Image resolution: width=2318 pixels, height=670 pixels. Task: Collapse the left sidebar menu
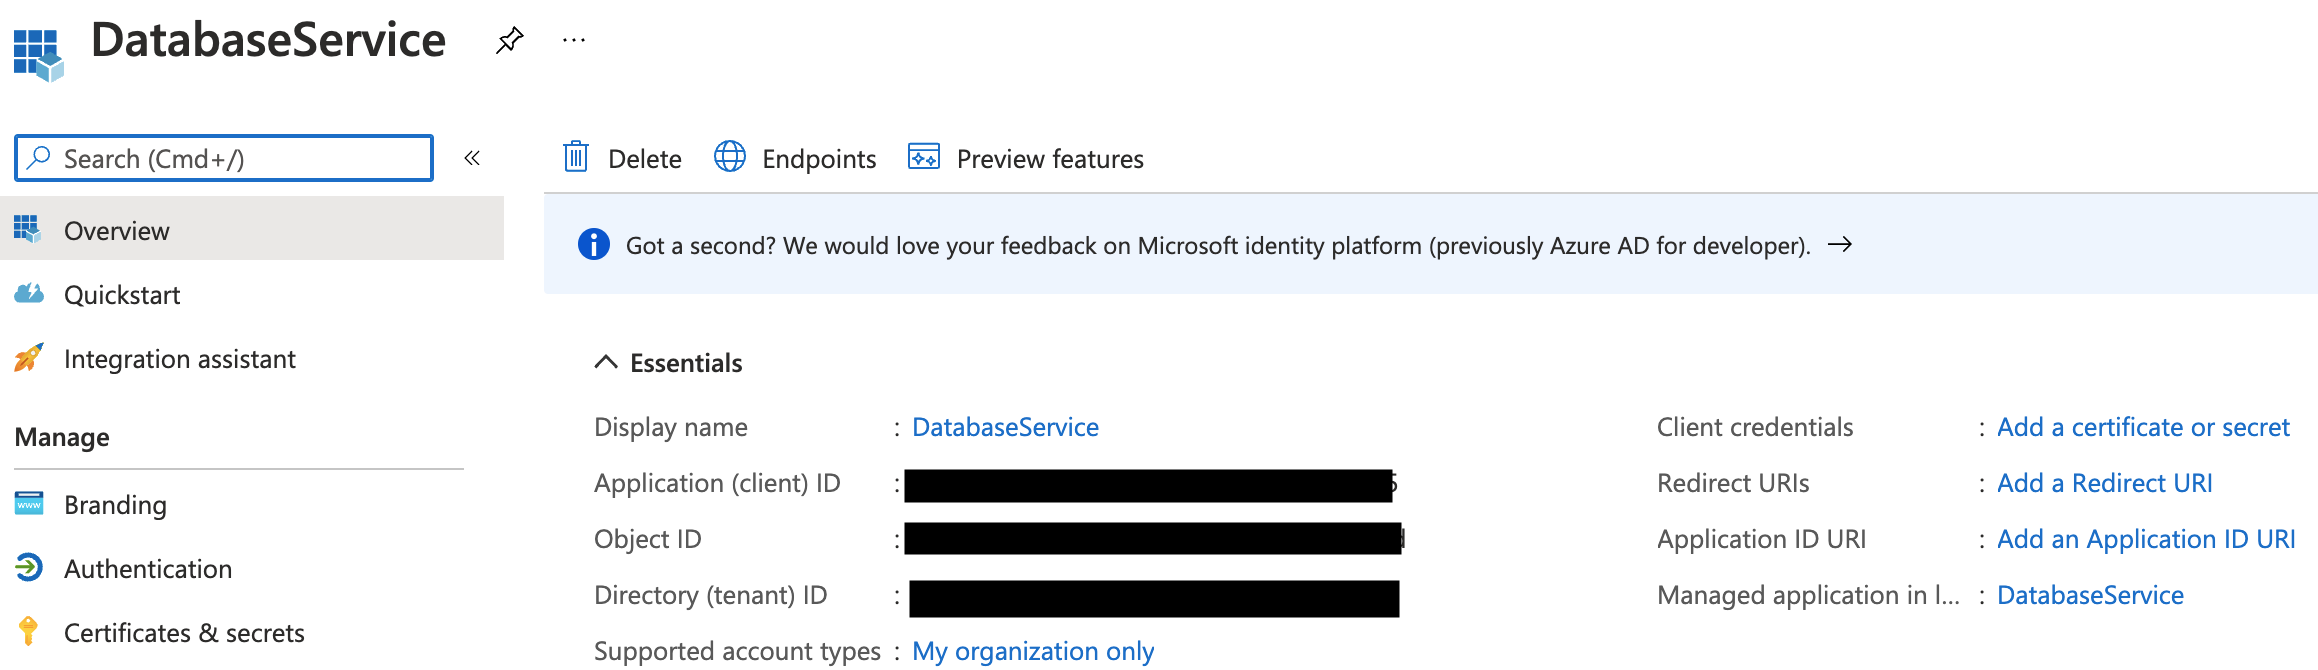pyautogui.click(x=472, y=158)
